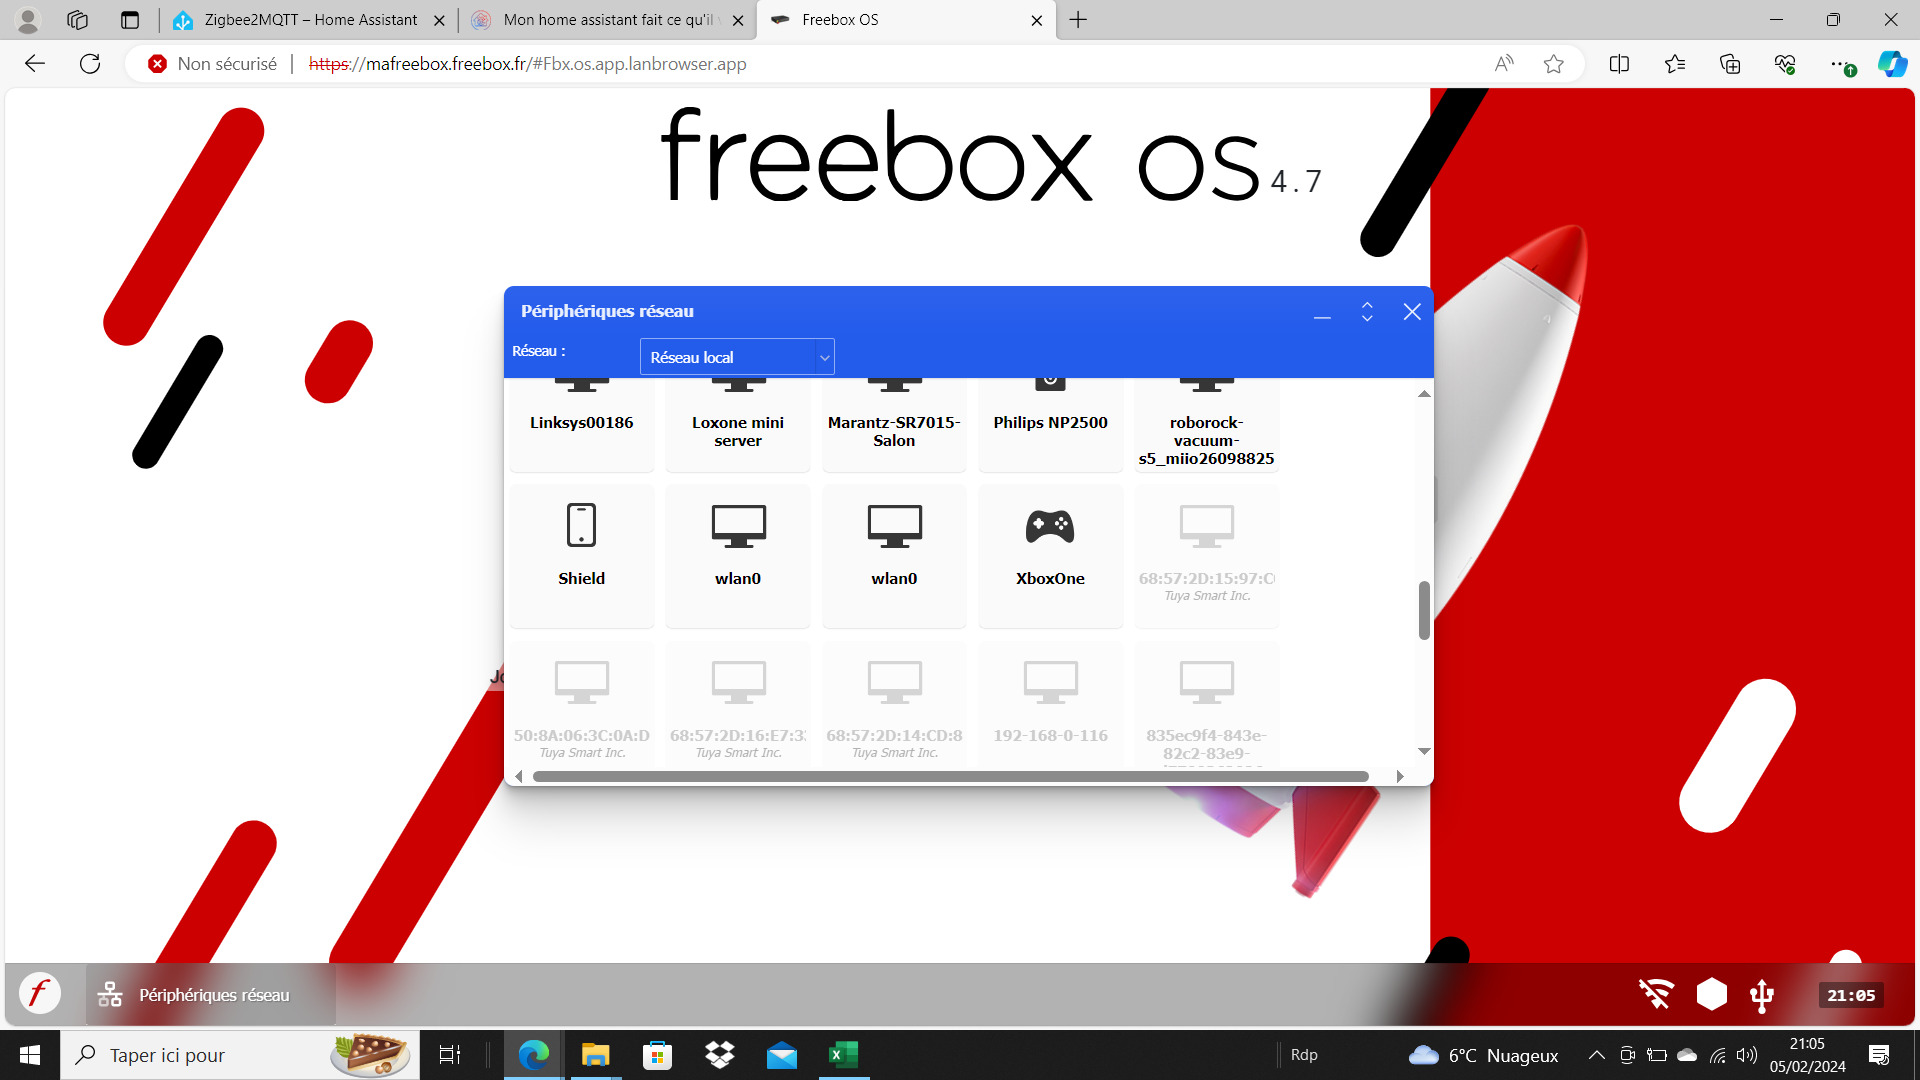1920x1080 pixels.
Task: Open the Shield phone device
Action: [x=581, y=556]
